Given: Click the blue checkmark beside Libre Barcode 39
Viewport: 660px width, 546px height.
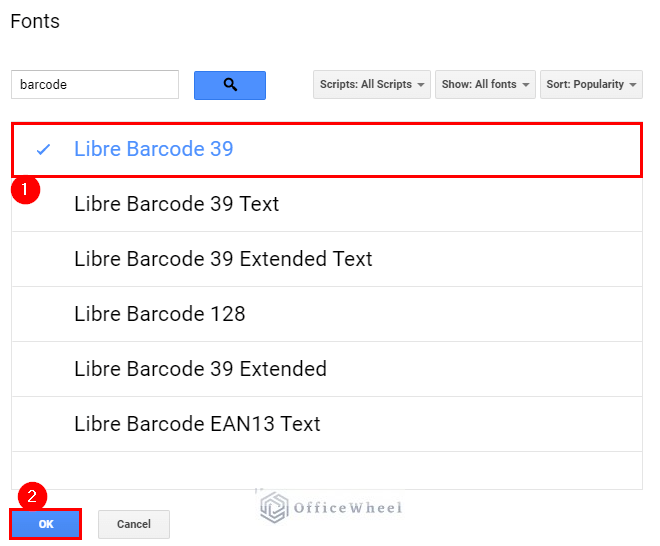Looking at the screenshot, I should pos(43,149).
